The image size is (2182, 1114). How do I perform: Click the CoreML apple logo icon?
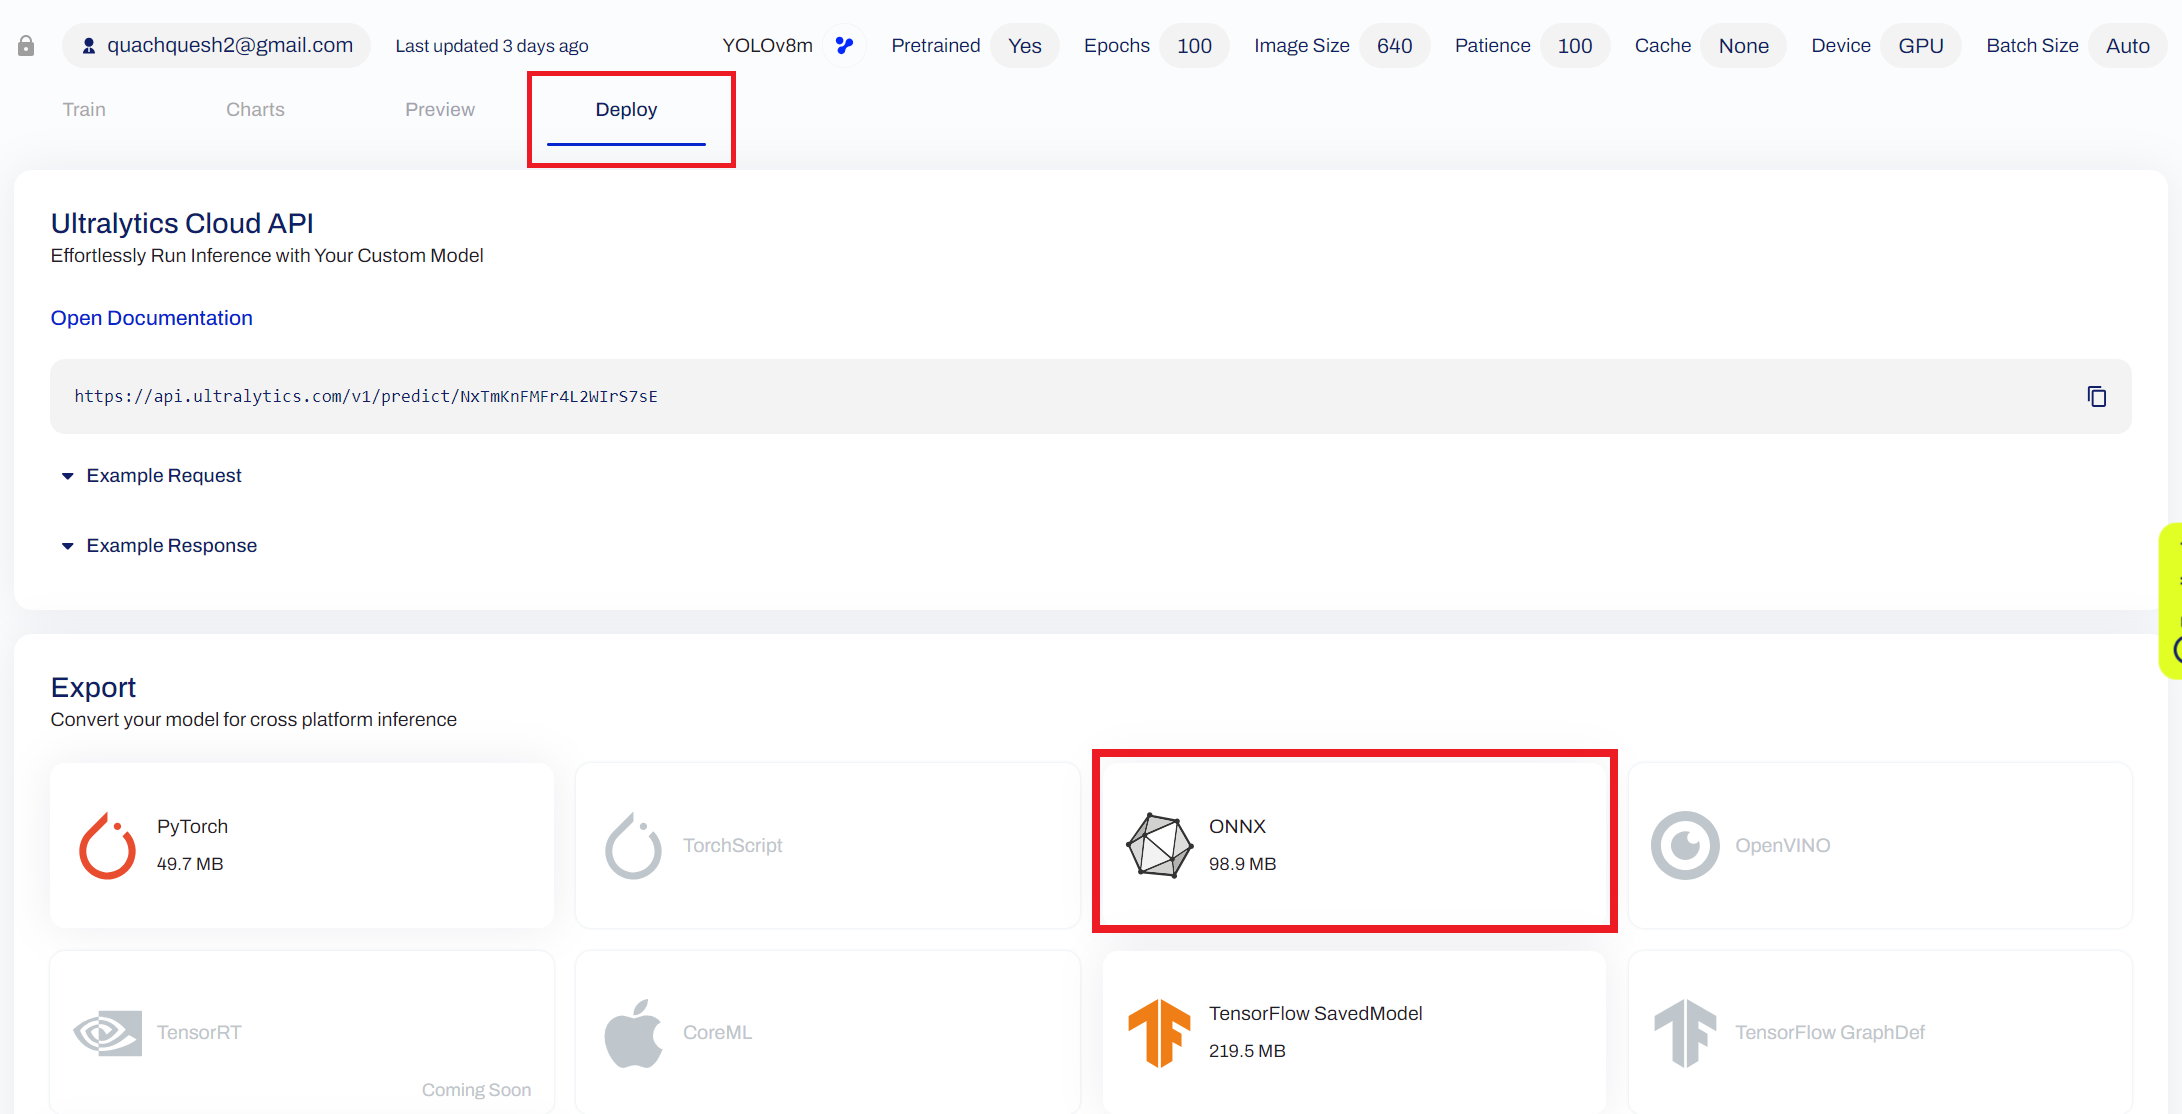coord(633,1032)
